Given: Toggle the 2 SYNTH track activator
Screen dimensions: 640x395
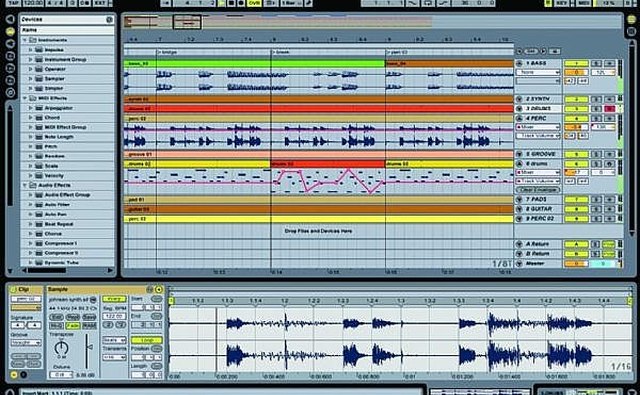Looking at the screenshot, I should coord(576,99).
